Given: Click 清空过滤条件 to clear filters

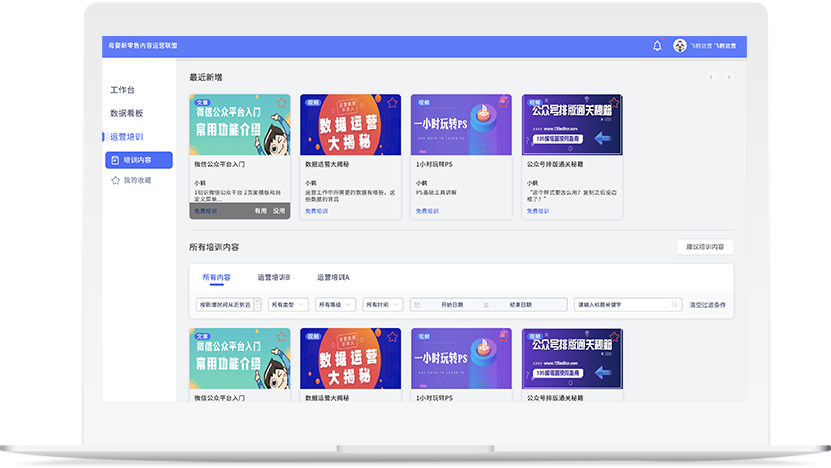Looking at the screenshot, I should 708,304.
